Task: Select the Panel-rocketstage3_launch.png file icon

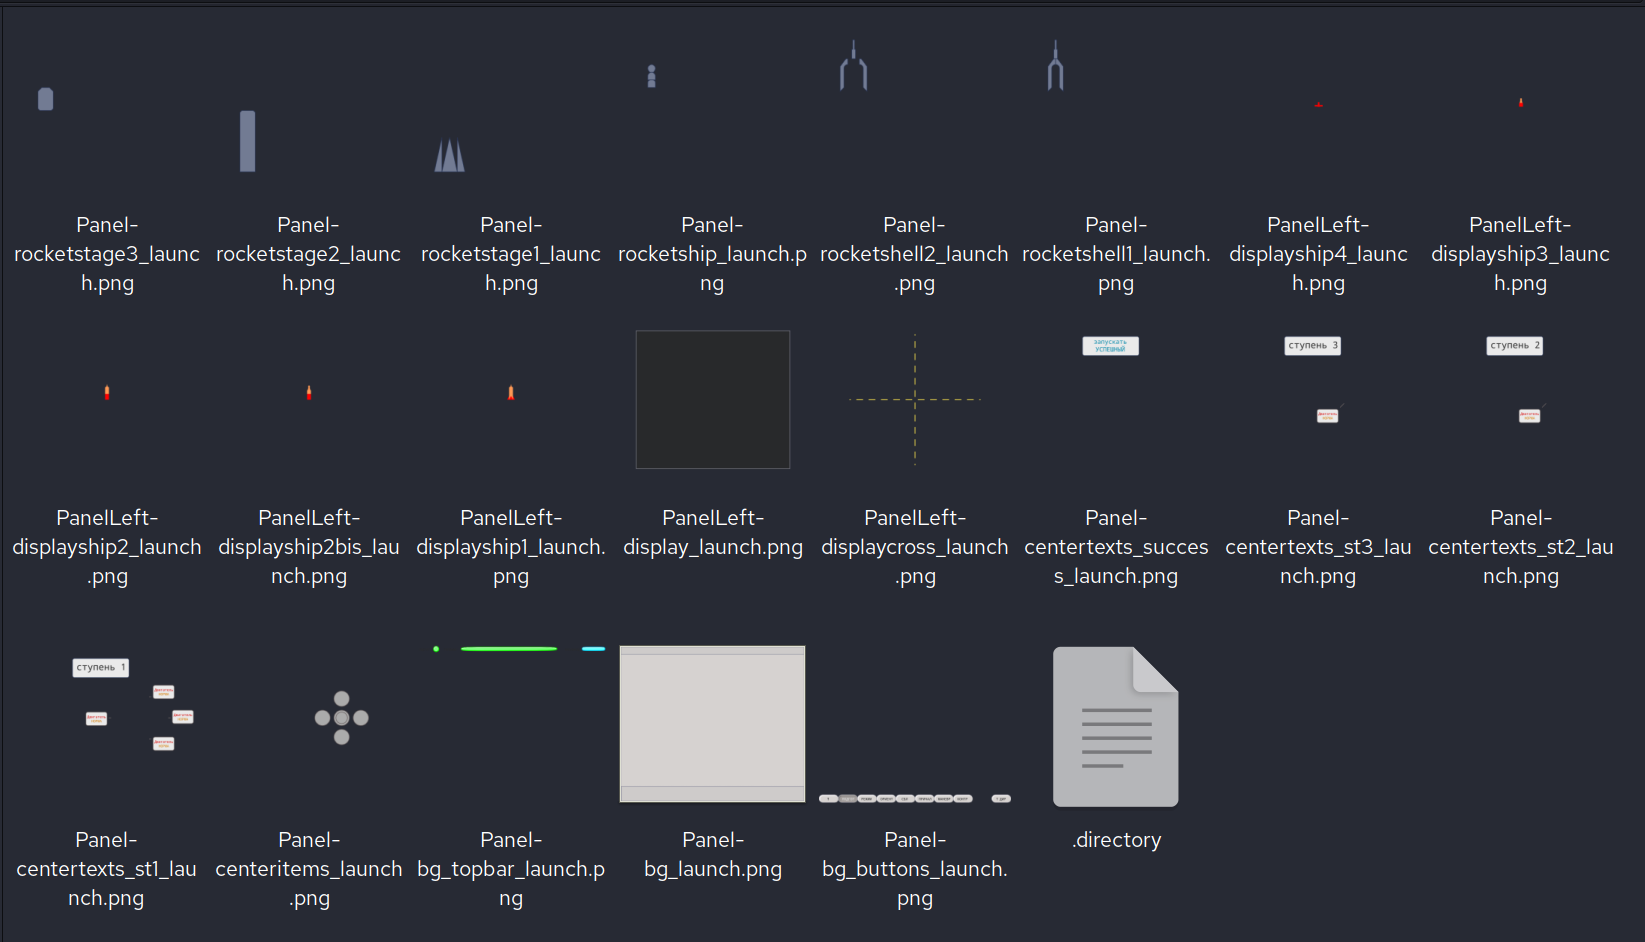Action: point(46,99)
